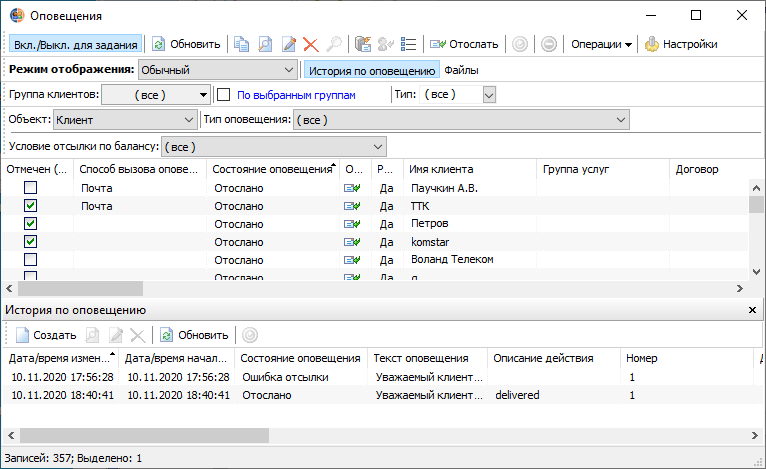Viewport: 766px width, 469px height.
Task: Open the Группа клиентов dropdown
Action: coord(156,95)
